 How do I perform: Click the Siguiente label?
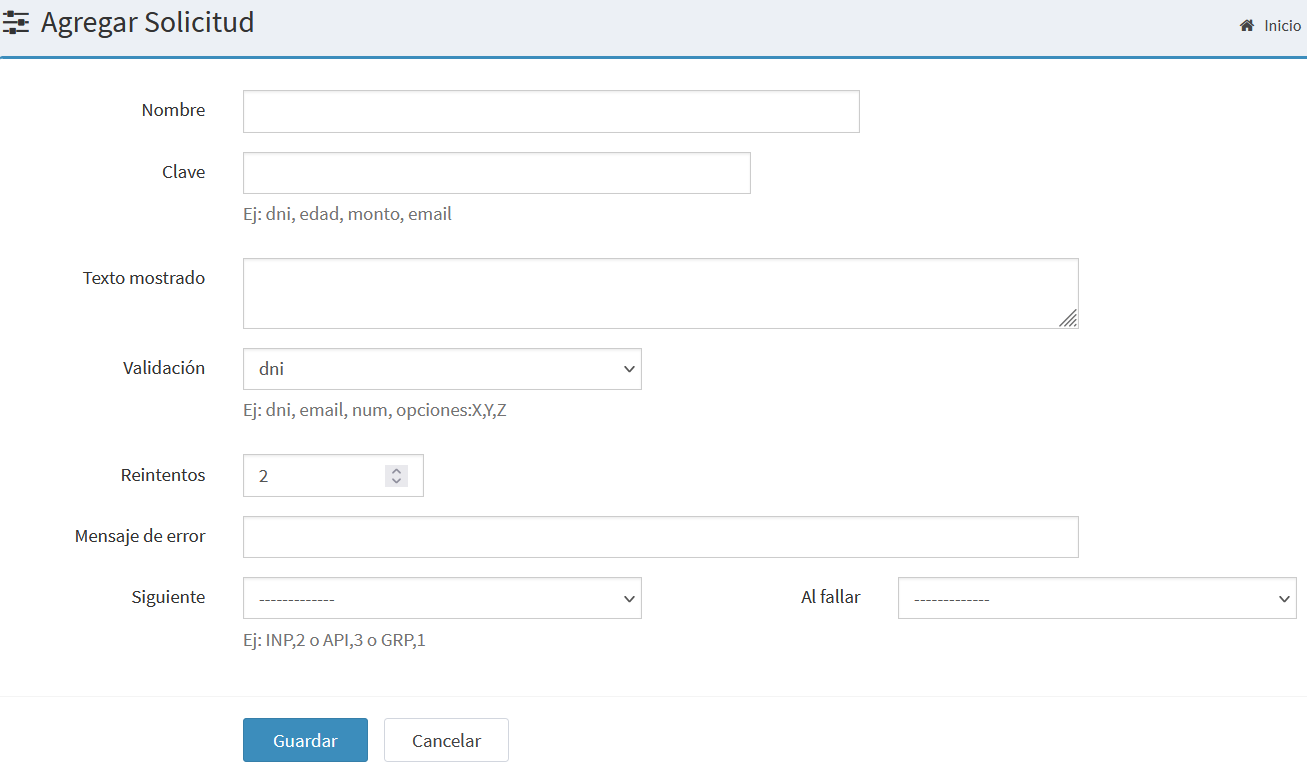(x=168, y=597)
